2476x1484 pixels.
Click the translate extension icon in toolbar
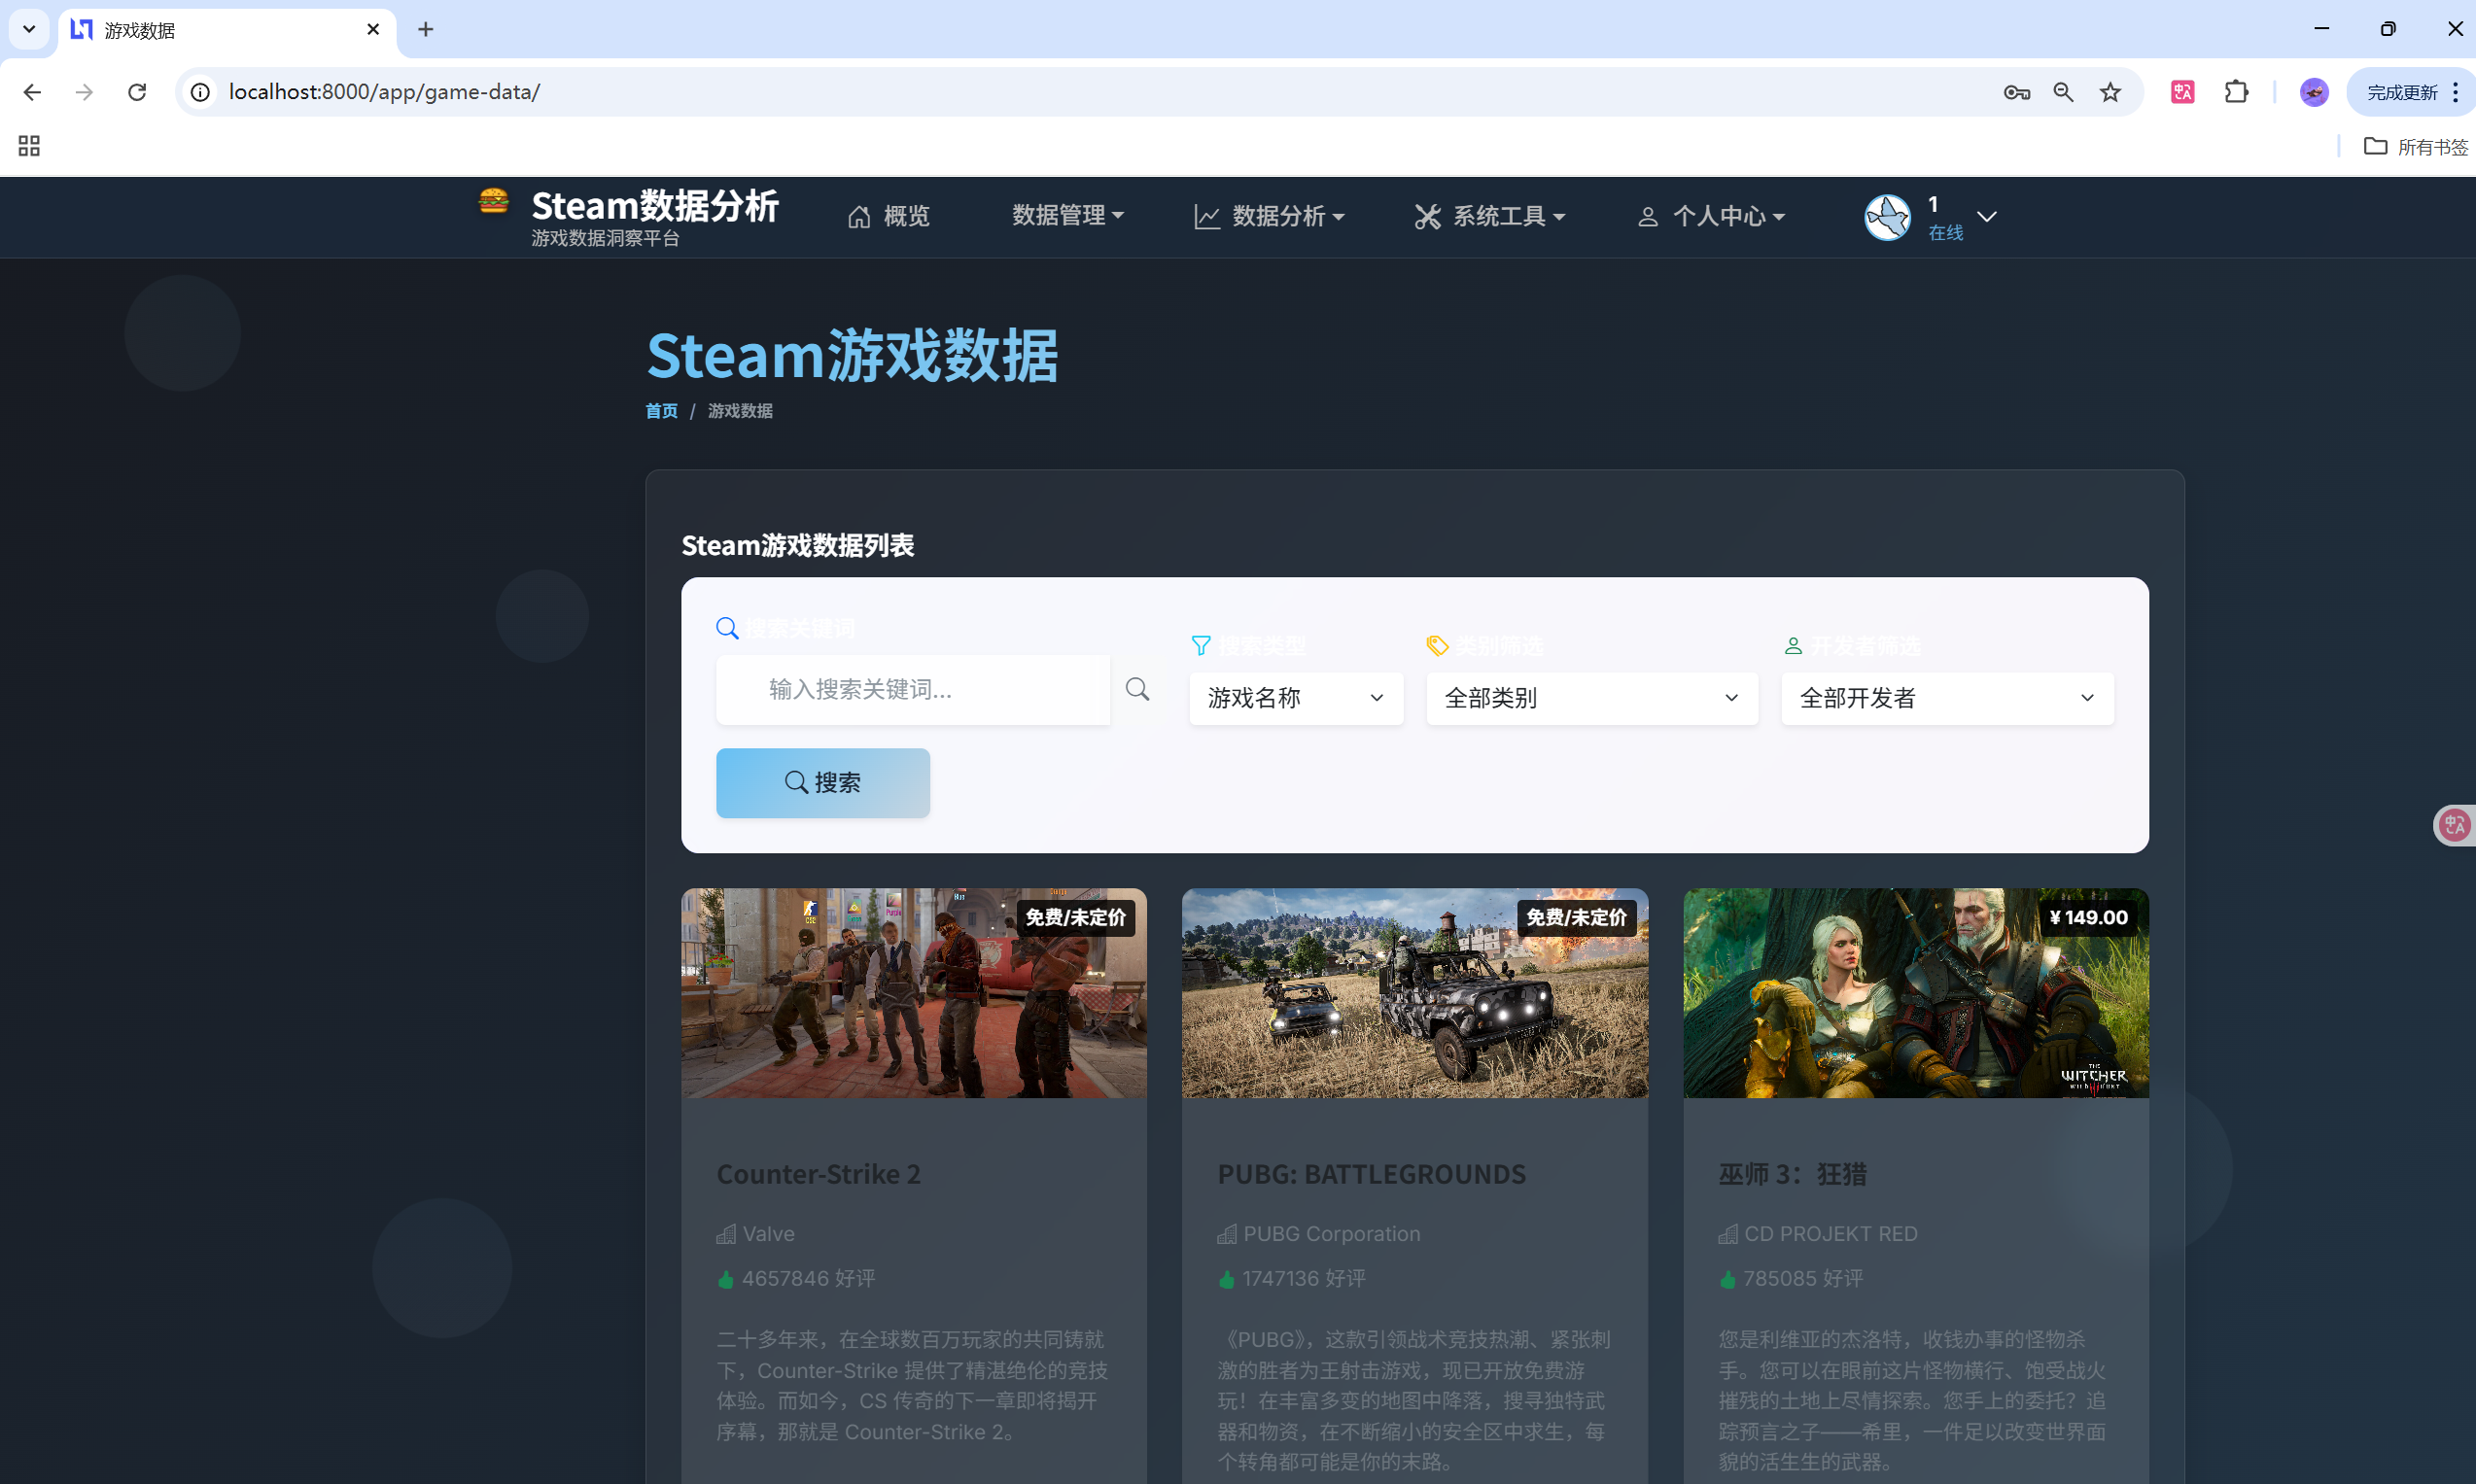coord(2182,92)
